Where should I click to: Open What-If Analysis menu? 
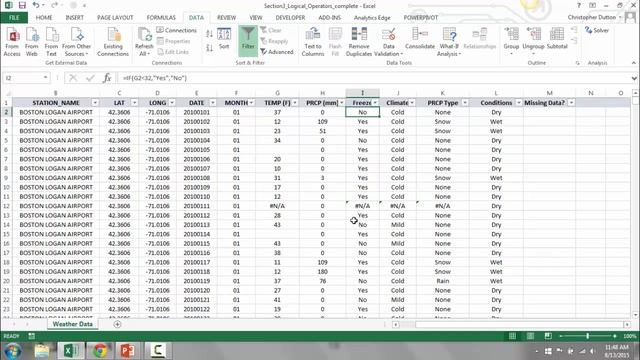click(449, 42)
